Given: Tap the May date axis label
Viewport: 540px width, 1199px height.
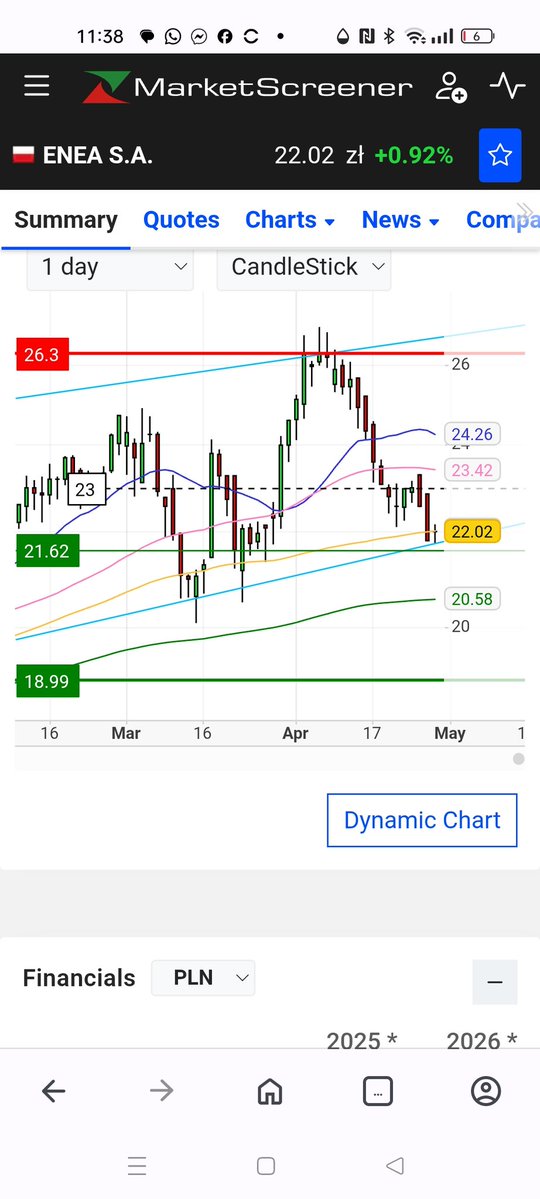Looking at the screenshot, I should tap(450, 733).
